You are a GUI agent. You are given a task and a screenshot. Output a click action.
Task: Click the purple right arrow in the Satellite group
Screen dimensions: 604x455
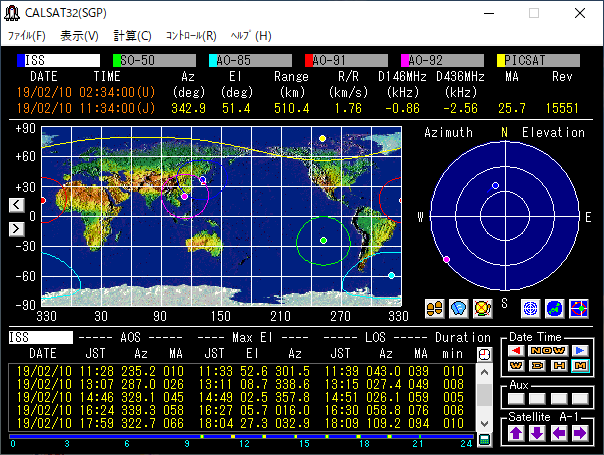coord(581,433)
